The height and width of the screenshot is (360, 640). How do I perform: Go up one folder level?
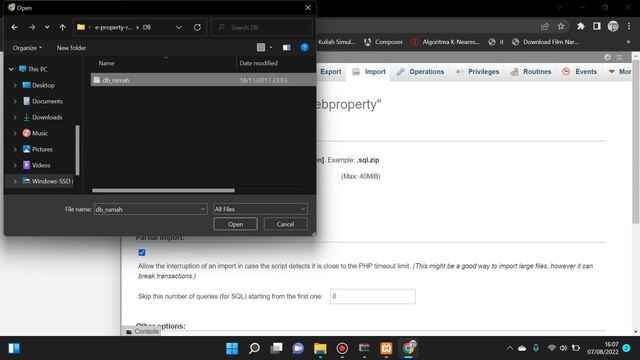click(x=62, y=27)
